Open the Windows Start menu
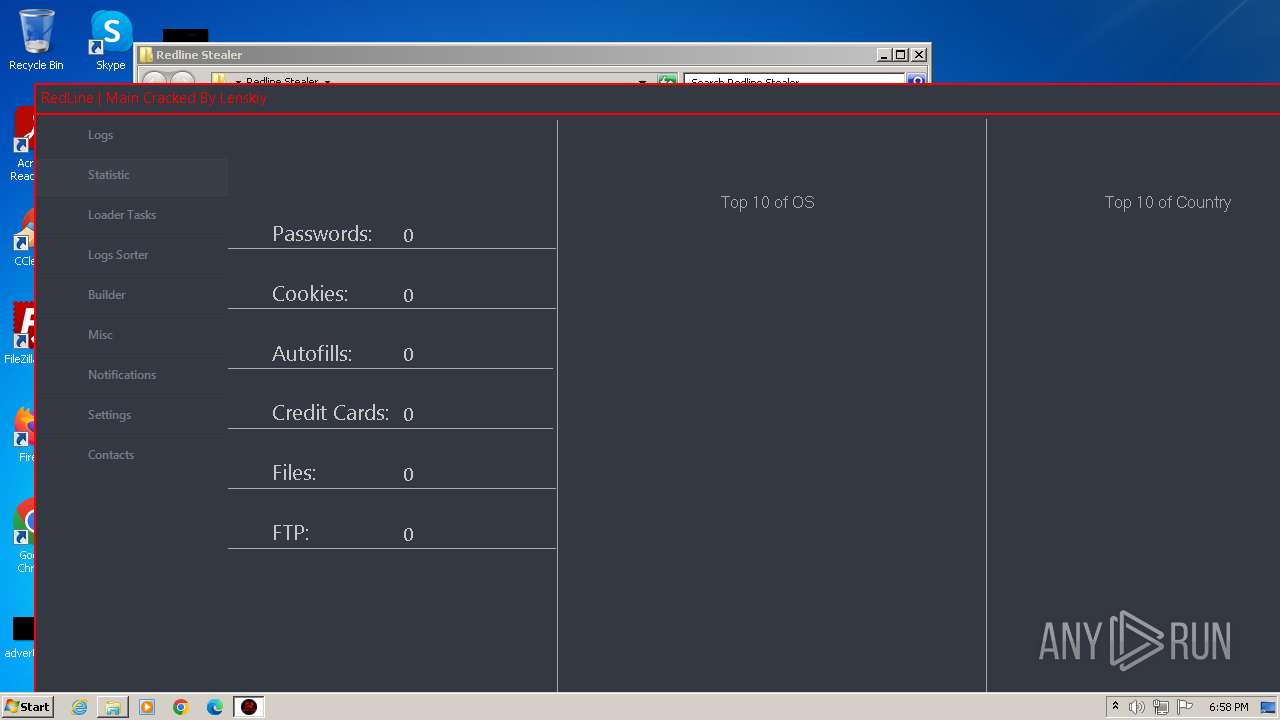The width and height of the screenshot is (1280, 720). (x=27, y=707)
